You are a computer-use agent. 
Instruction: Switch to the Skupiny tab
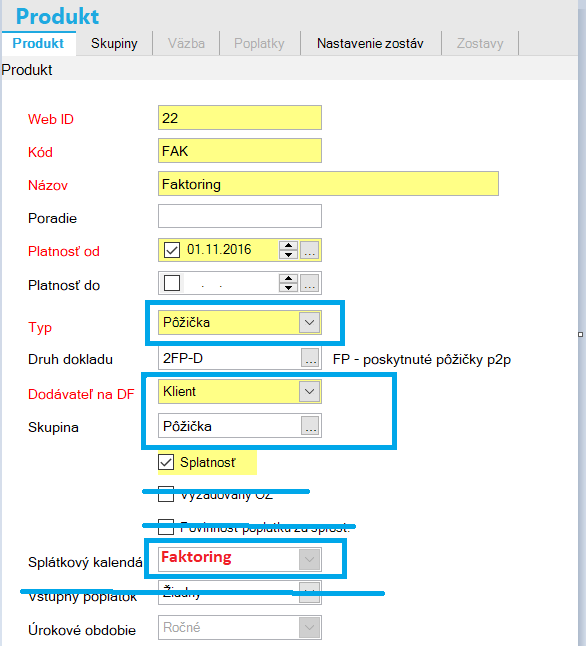click(x=114, y=43)
